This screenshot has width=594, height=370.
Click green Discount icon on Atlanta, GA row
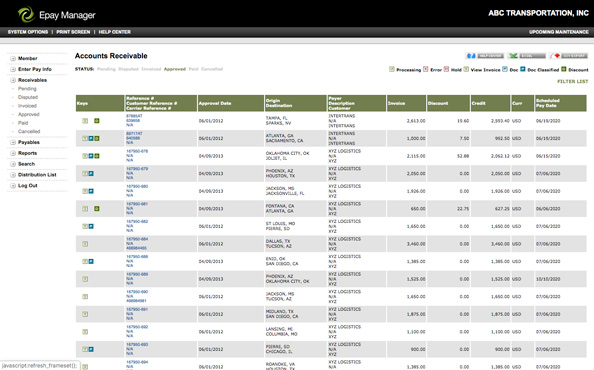pyautogui.click(x=97, y=139)
